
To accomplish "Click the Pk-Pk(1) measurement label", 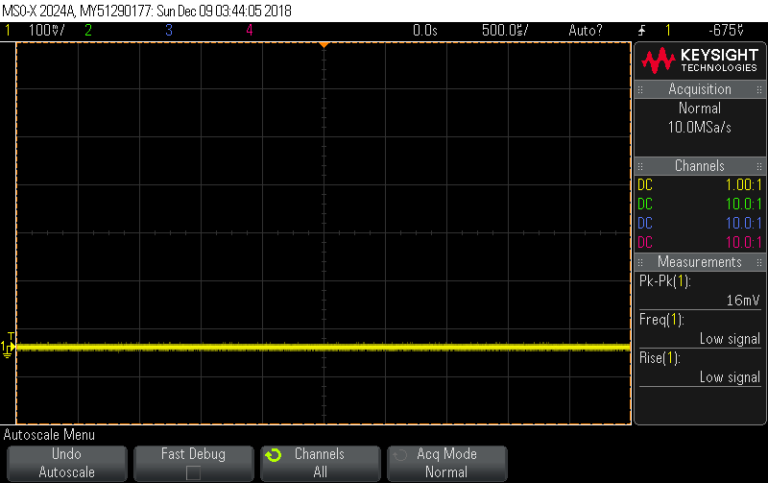I will pos(665,281).
